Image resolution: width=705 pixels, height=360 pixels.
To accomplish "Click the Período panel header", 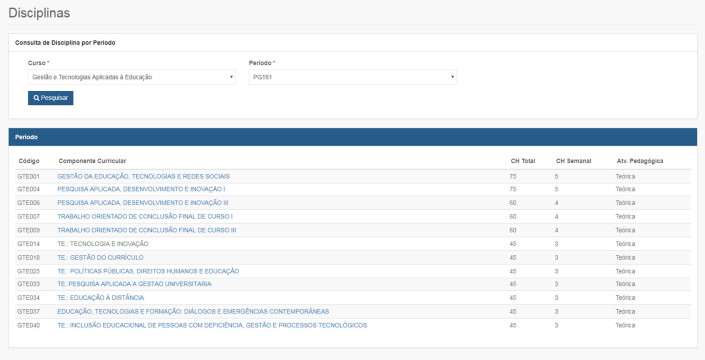I will tap(353, 137).
